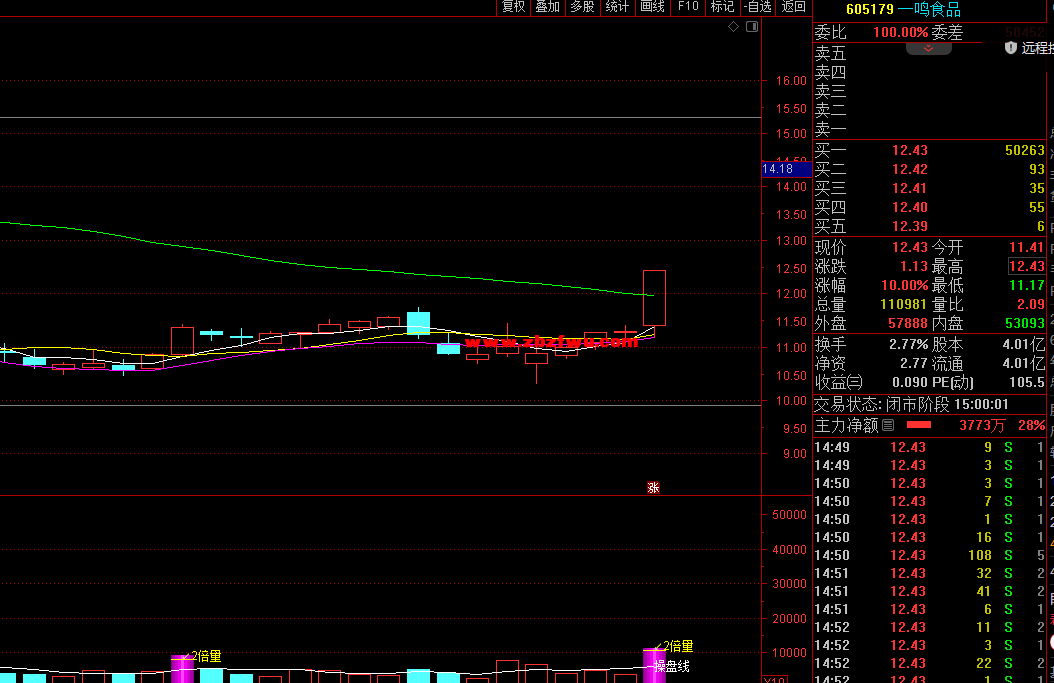Click boxed 最高 value 12.43
The width and height of the screenshot is (1054, 683).
[x=1026, y=266]
